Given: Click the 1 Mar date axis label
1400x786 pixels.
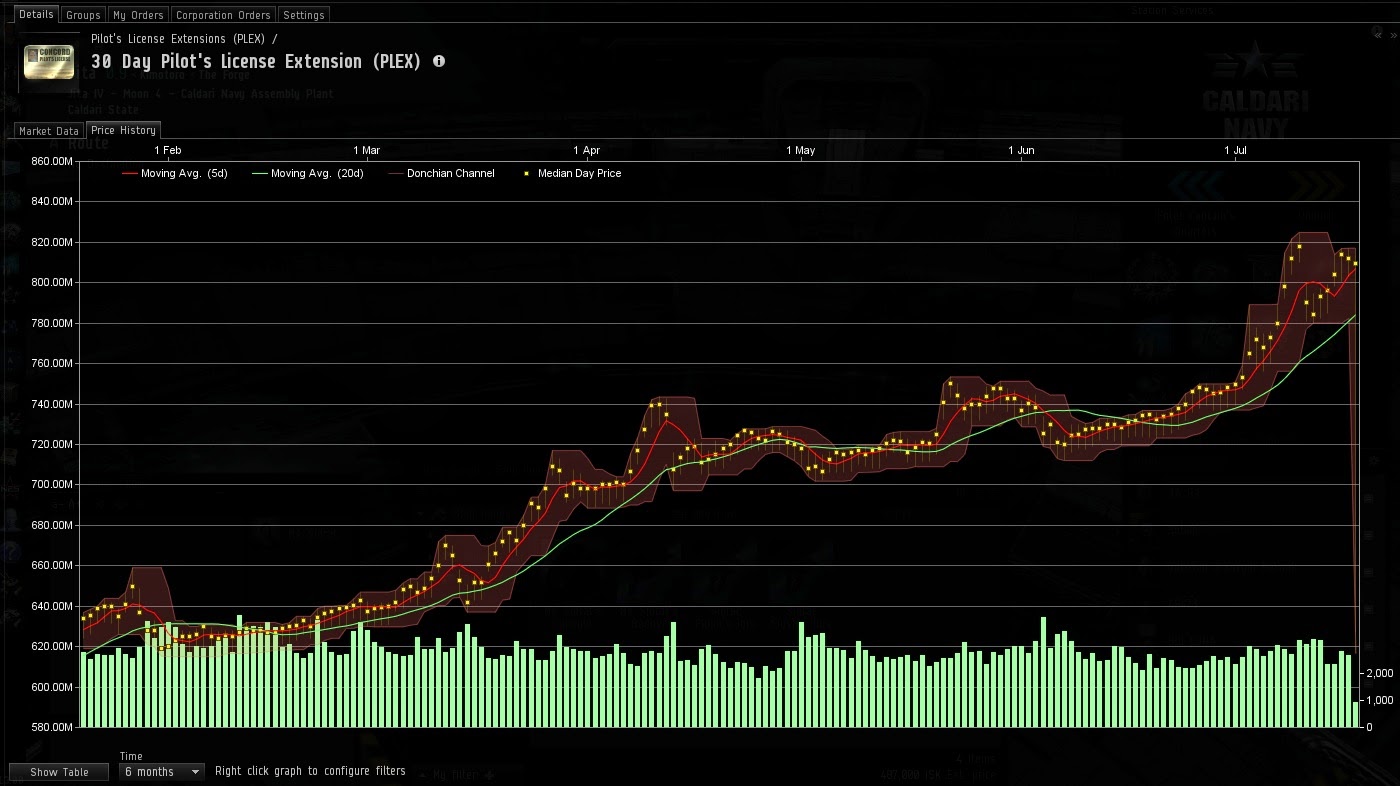Looking at the screenshot, I should click(366, 150).
